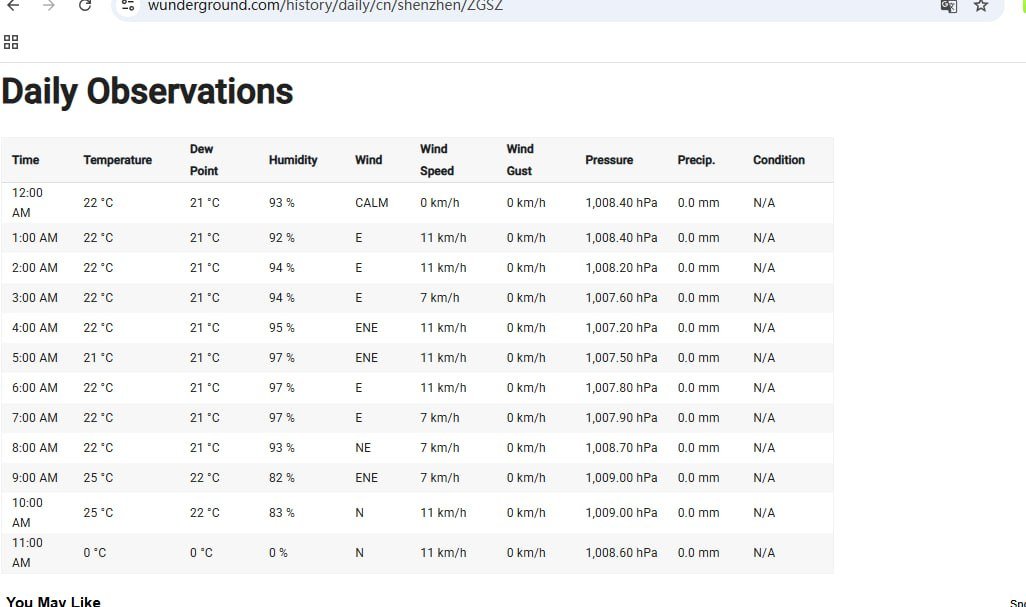Viewport: 1026px width, 607px height.
Task: Click the Daily Observations heading
Action: (x=147, y=92)
